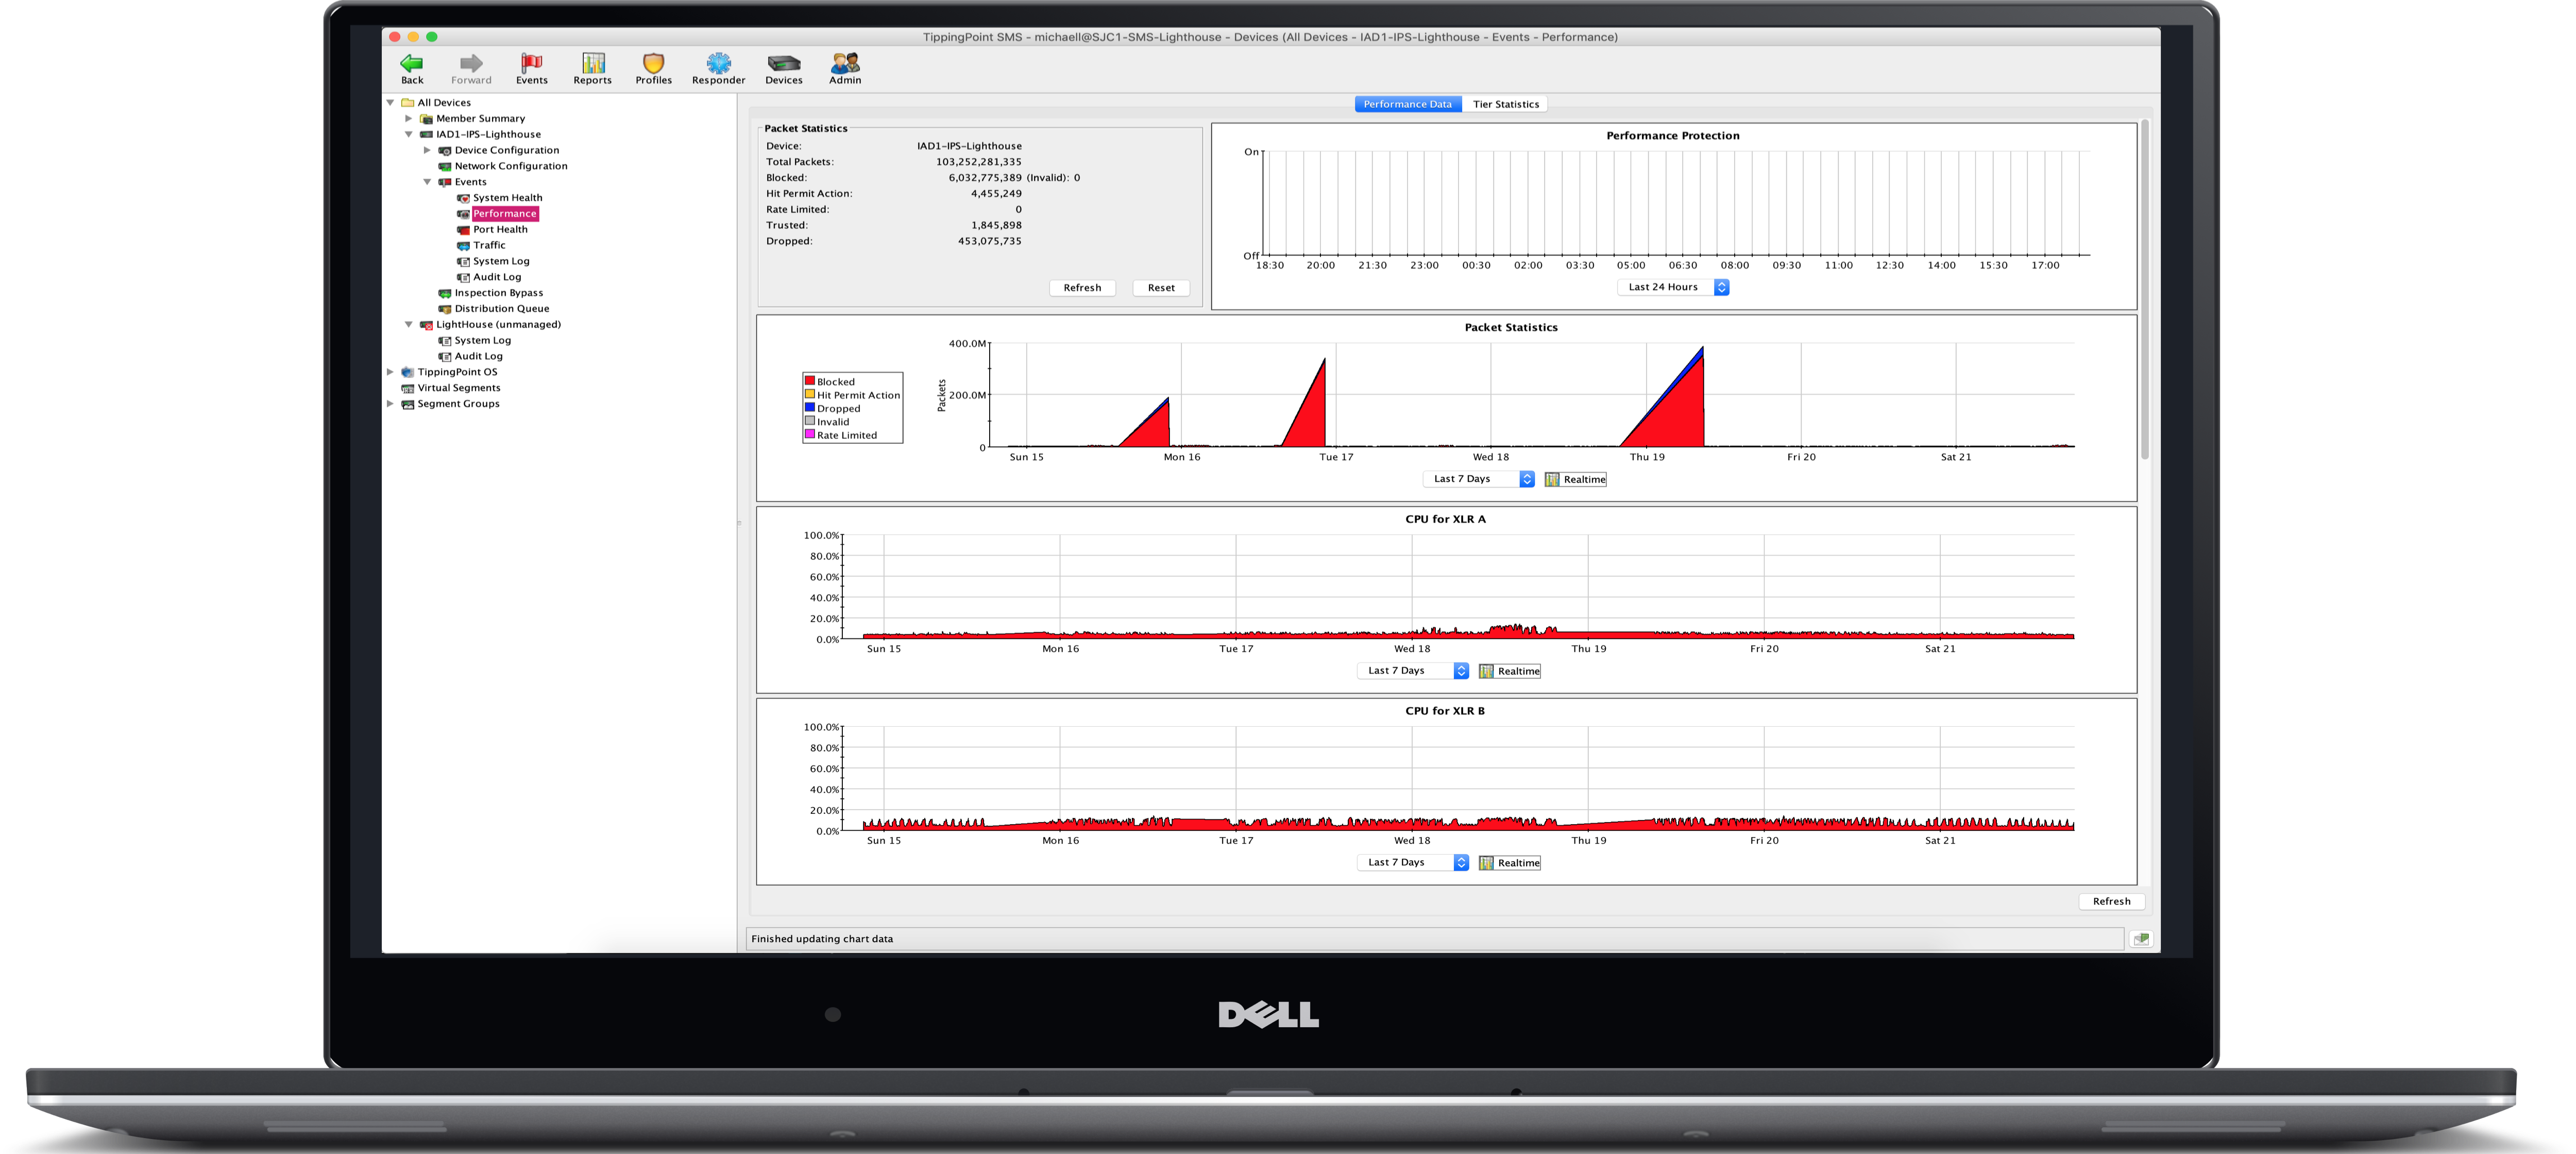Open the Admin users icon
Viewport: 2576px width, 1154px height.
tap(845, 63)
